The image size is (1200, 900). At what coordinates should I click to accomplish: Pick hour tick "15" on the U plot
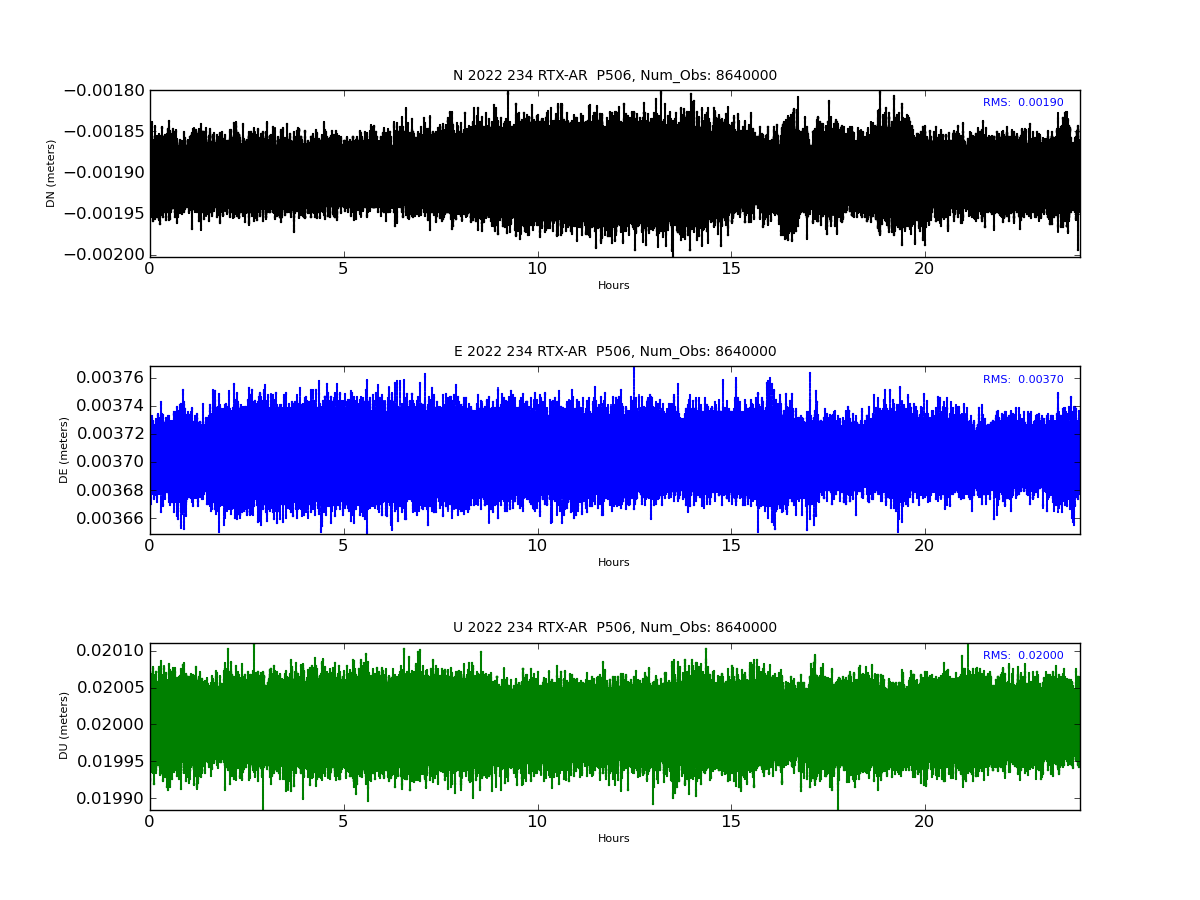tap(731, 822)
